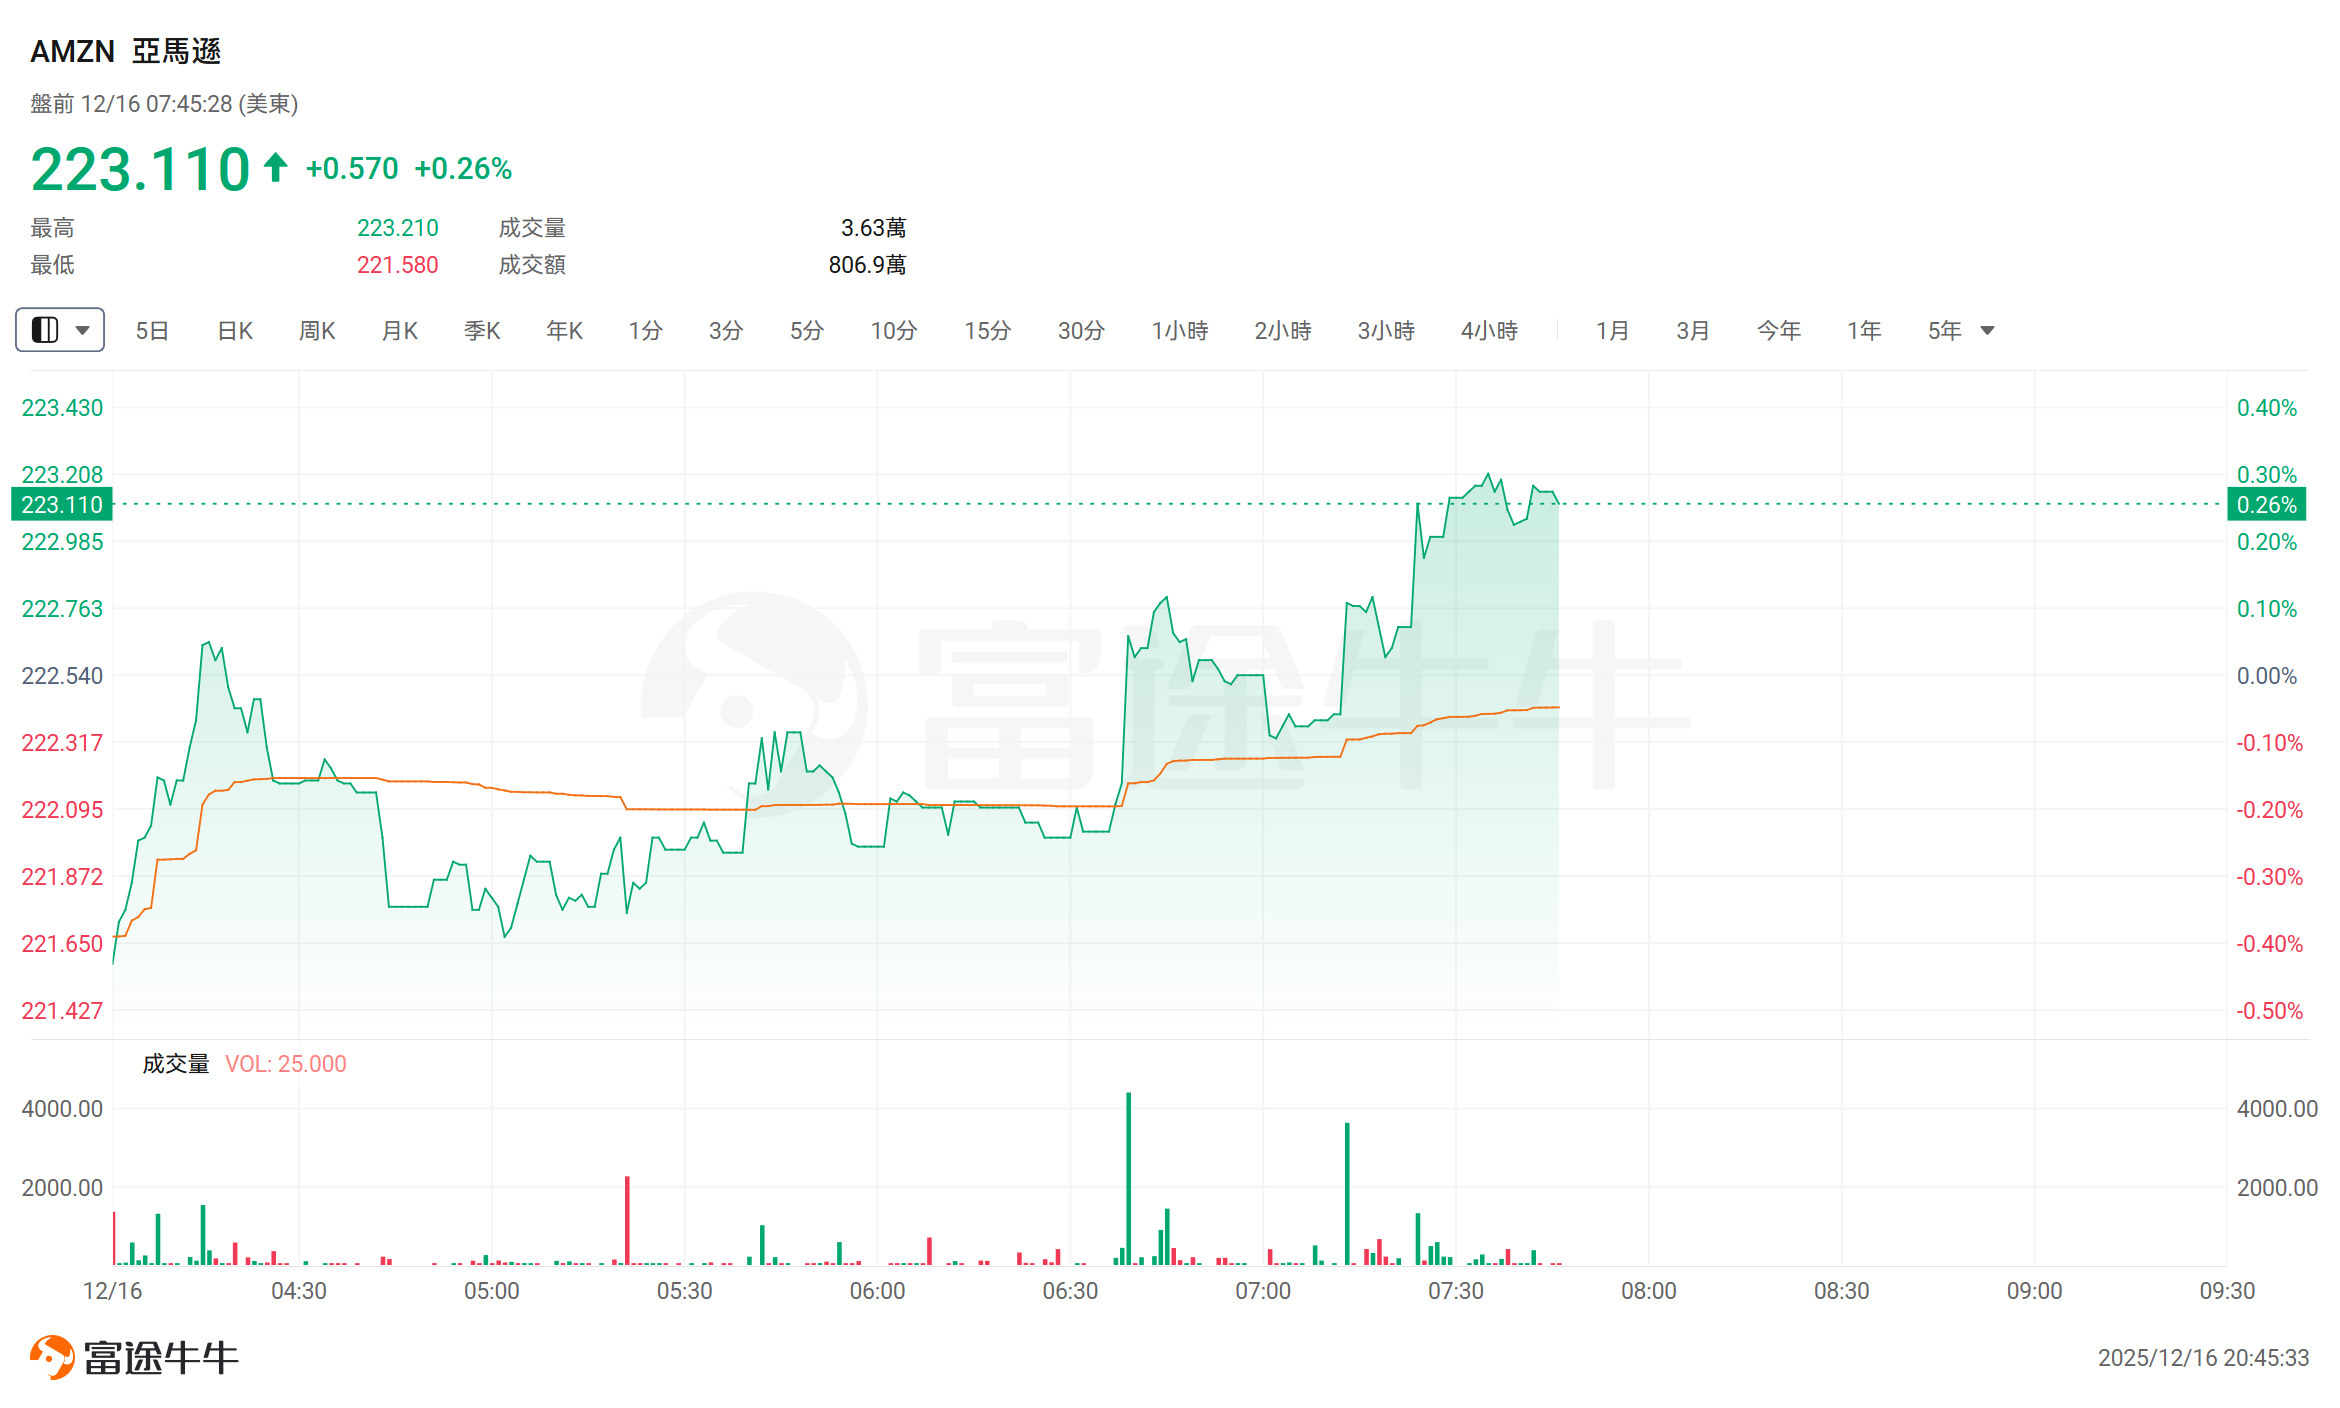The image size is (2340, 1408).
Task: Pick the 15分 interval
Action: [987, 331]
